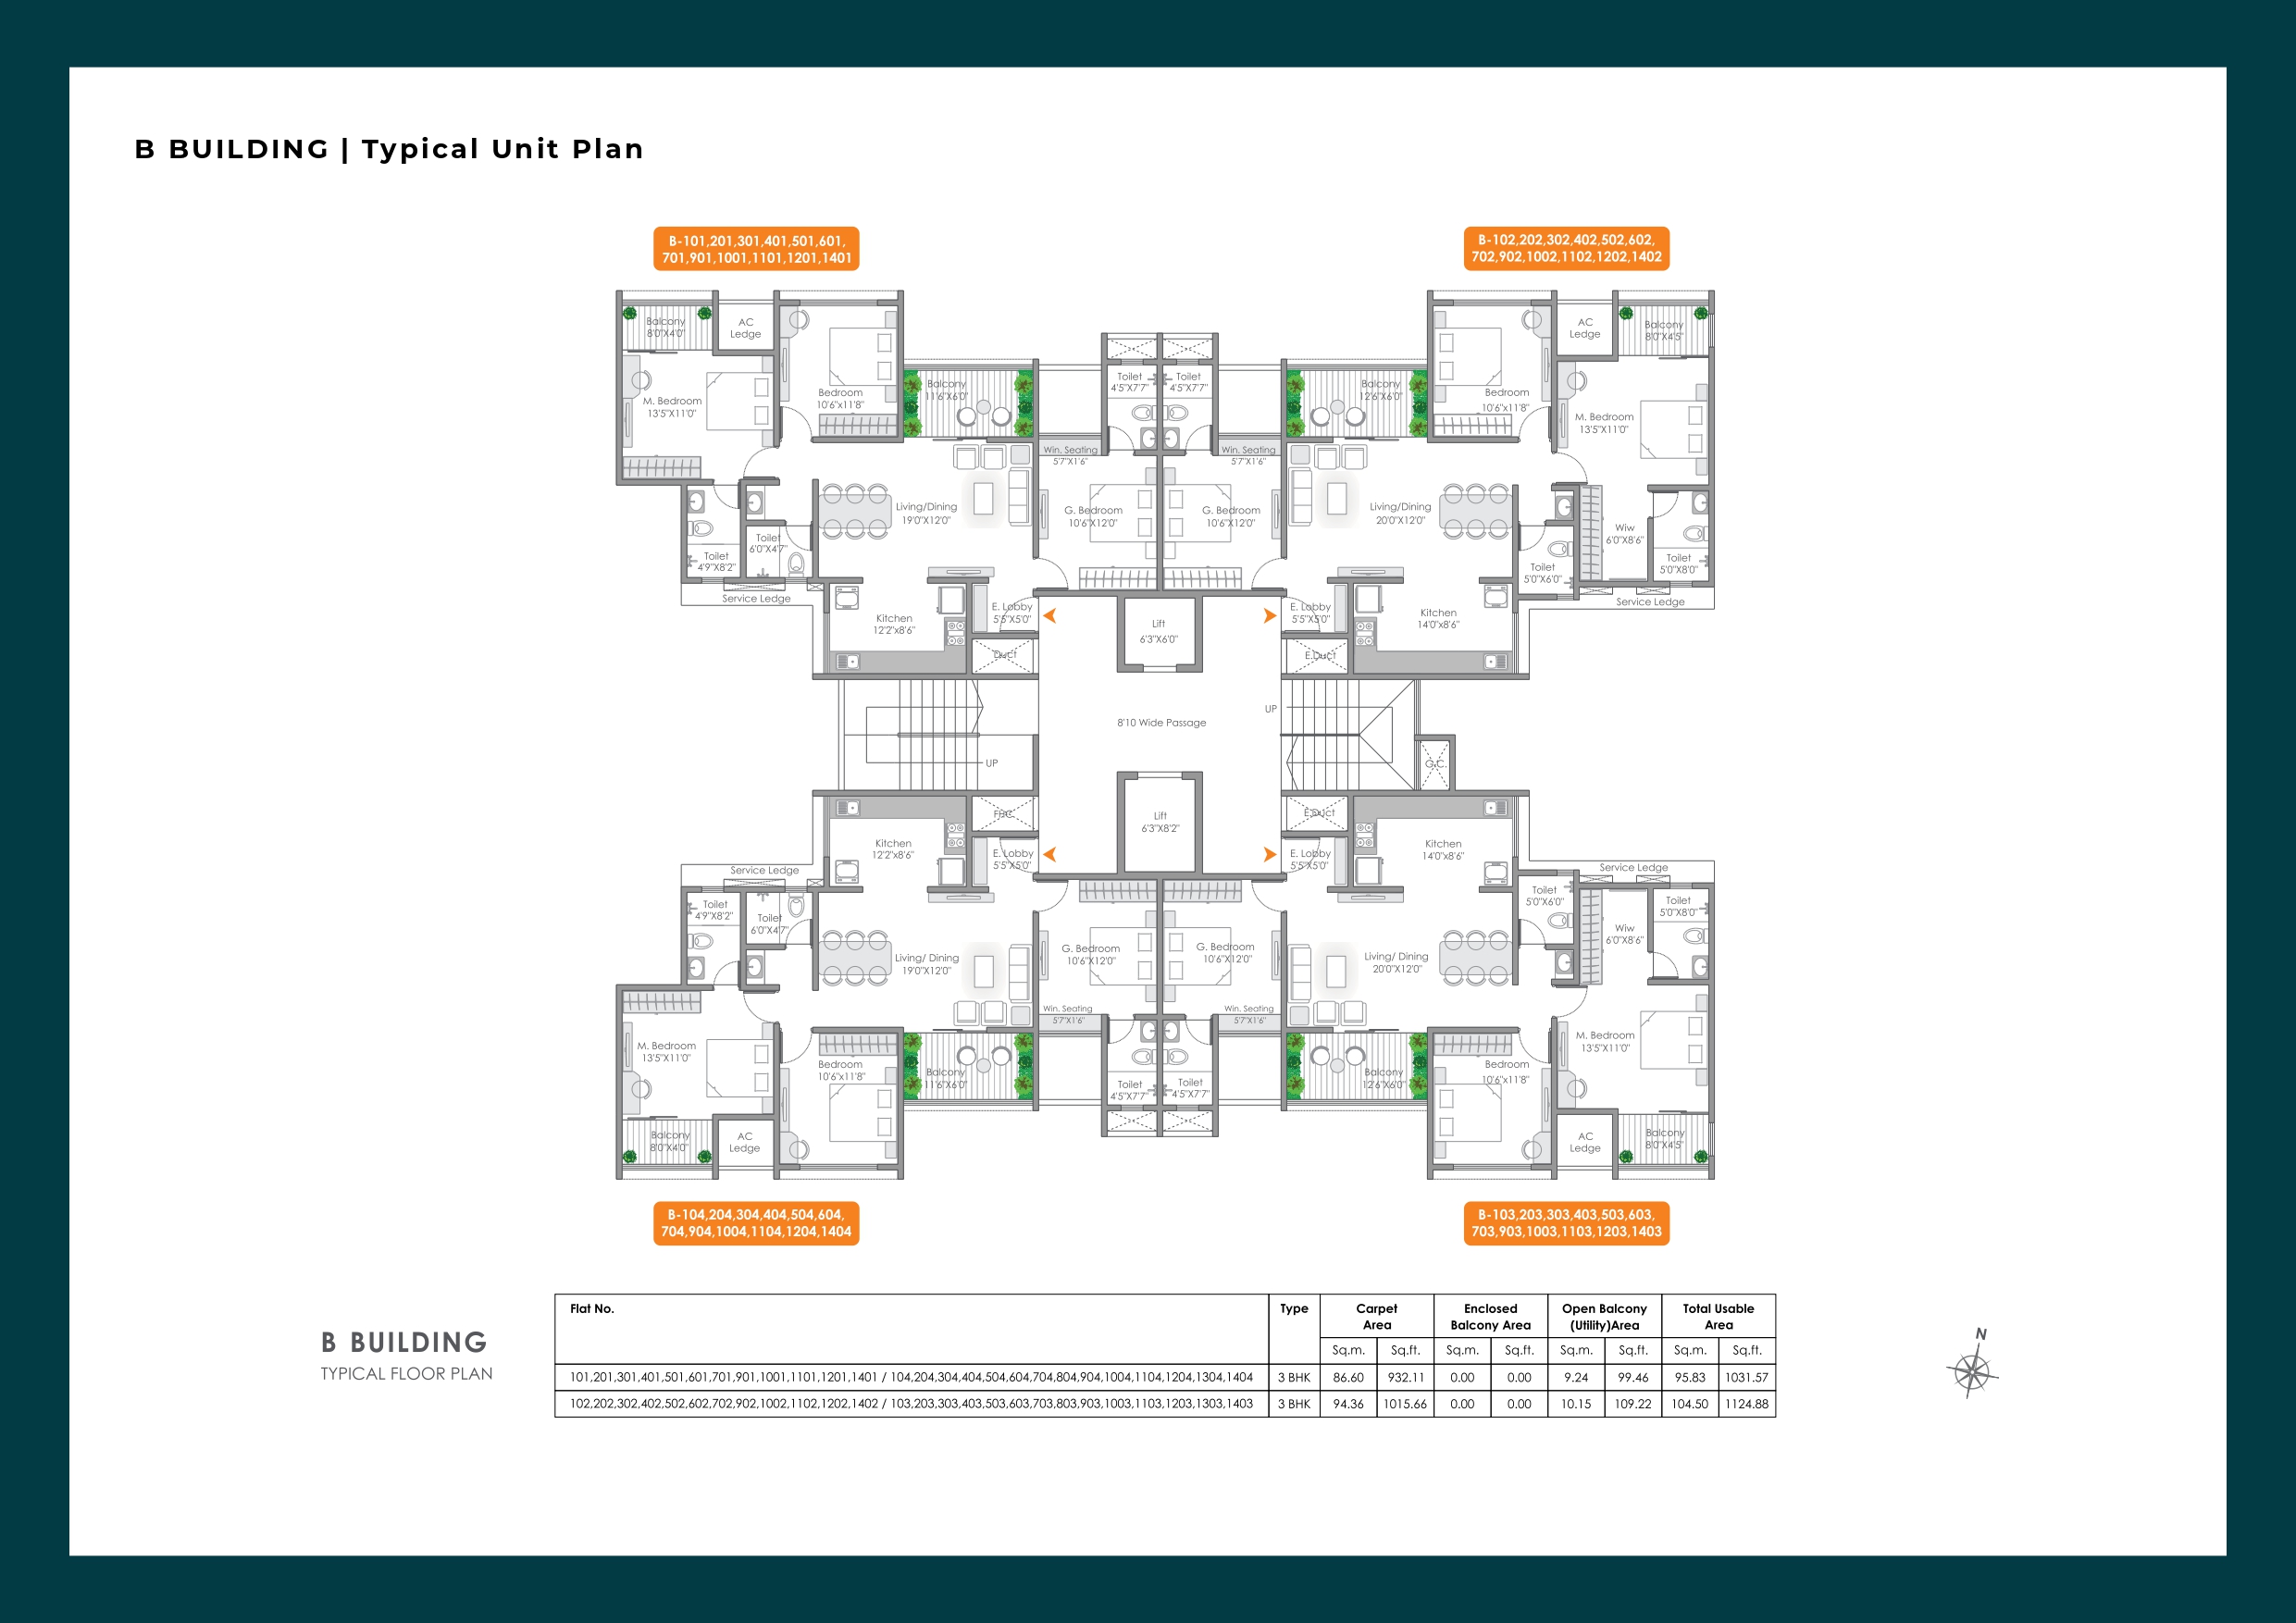Screen dimensions: 2296x1623
Task: Select the upper Lift 6'3"X6'0" box
Action: tap(1159, 633)
